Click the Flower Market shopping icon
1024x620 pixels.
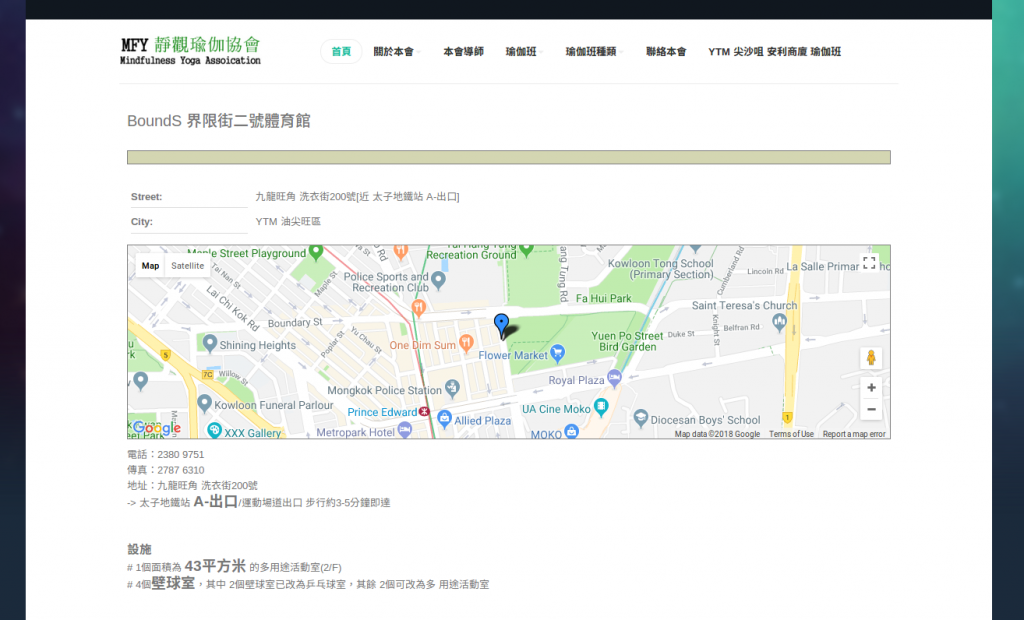tap(557, 353)
